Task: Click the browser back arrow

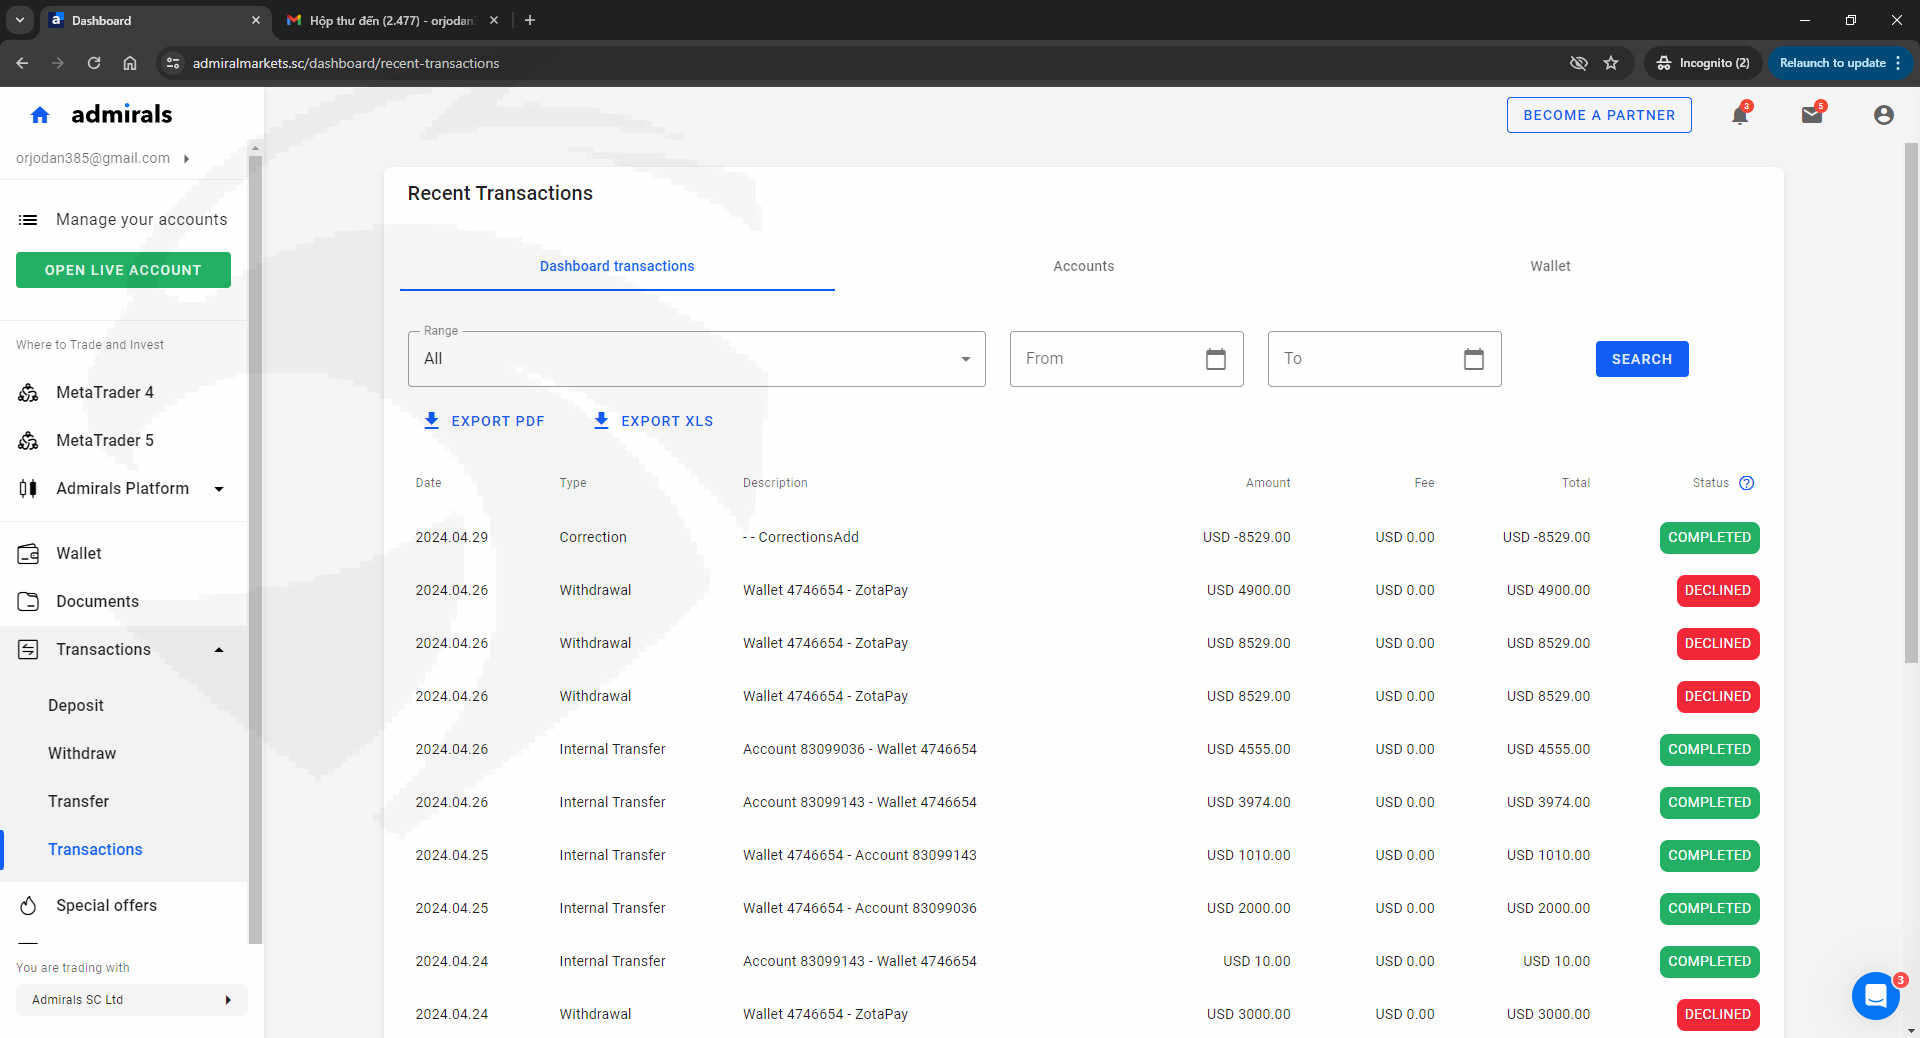Action: [x=22, y=63]
